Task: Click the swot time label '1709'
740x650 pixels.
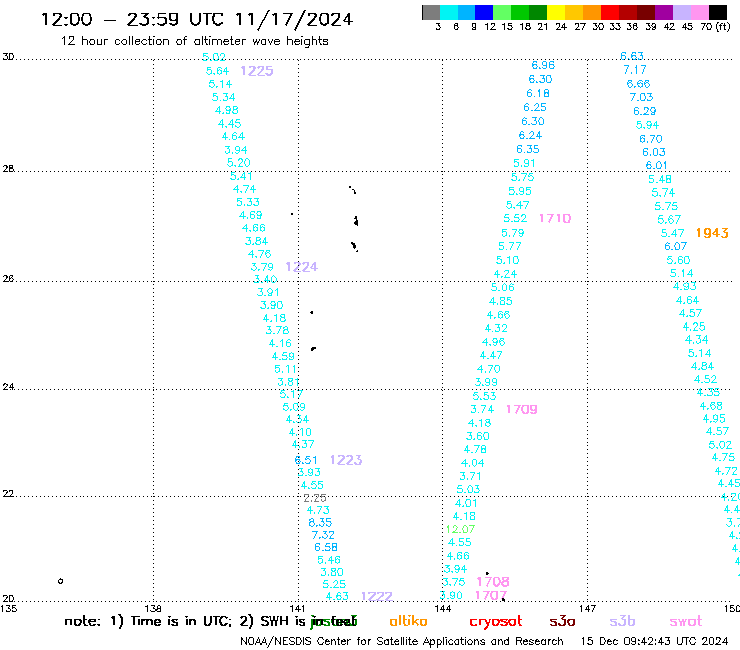Action: (x=521, y=409)
